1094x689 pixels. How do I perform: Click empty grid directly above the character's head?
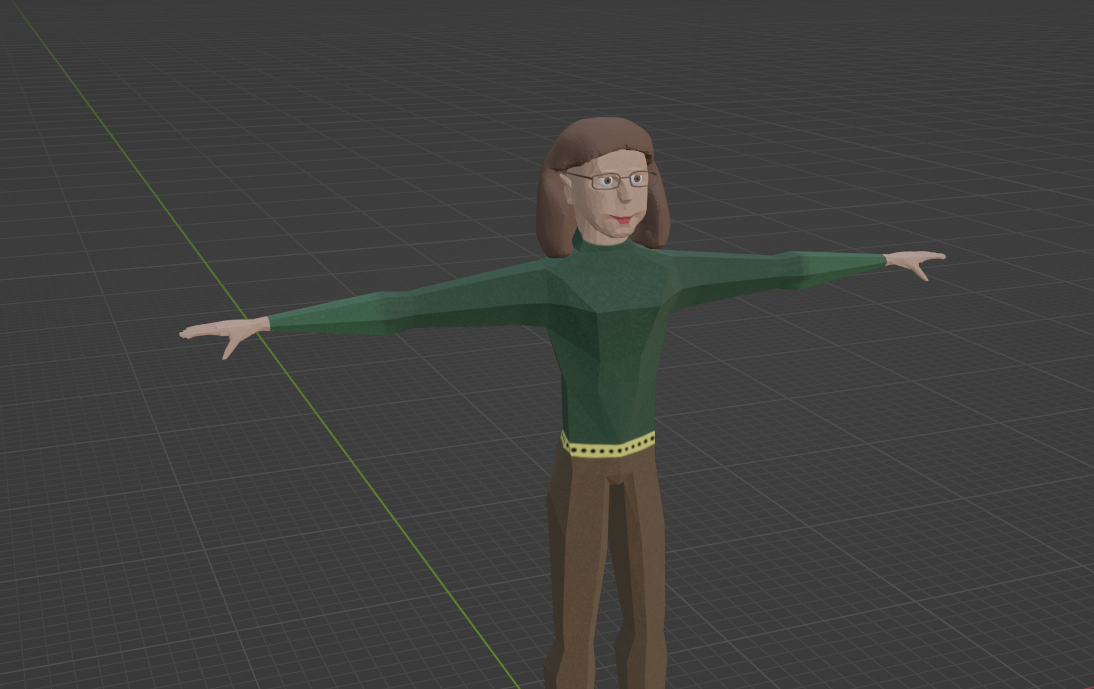[x=598, y=60]
